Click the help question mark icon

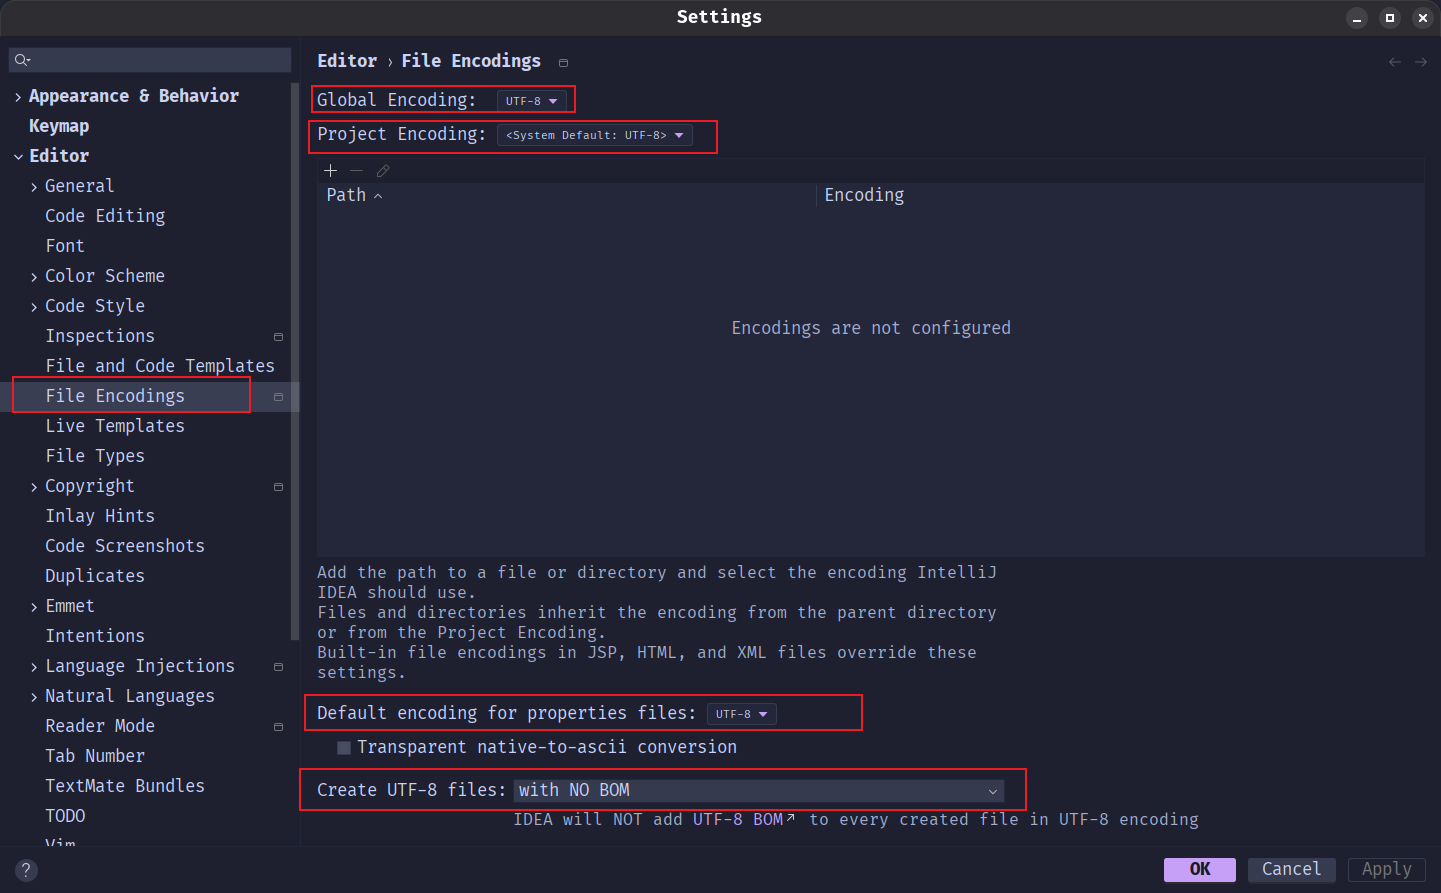click(27, 870)
